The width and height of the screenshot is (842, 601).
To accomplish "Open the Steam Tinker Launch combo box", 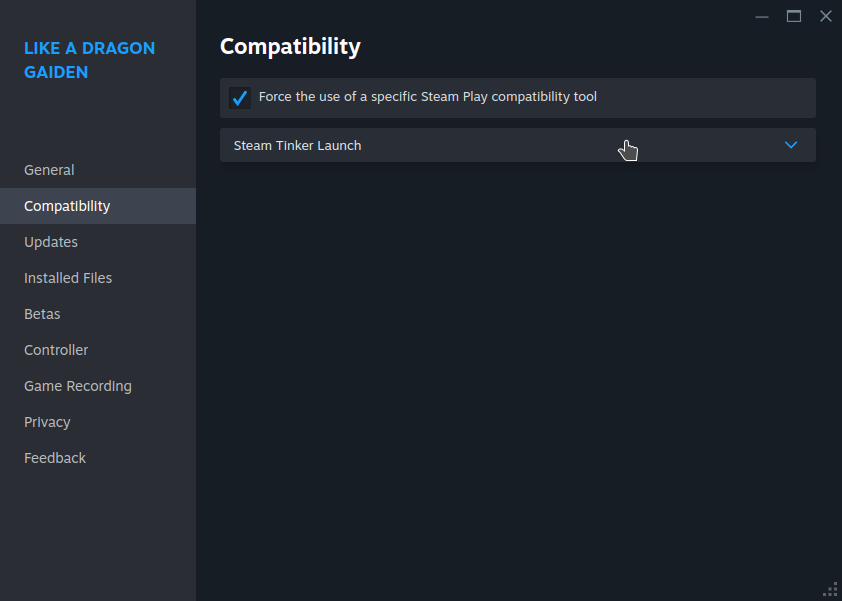I will [500, 145].
